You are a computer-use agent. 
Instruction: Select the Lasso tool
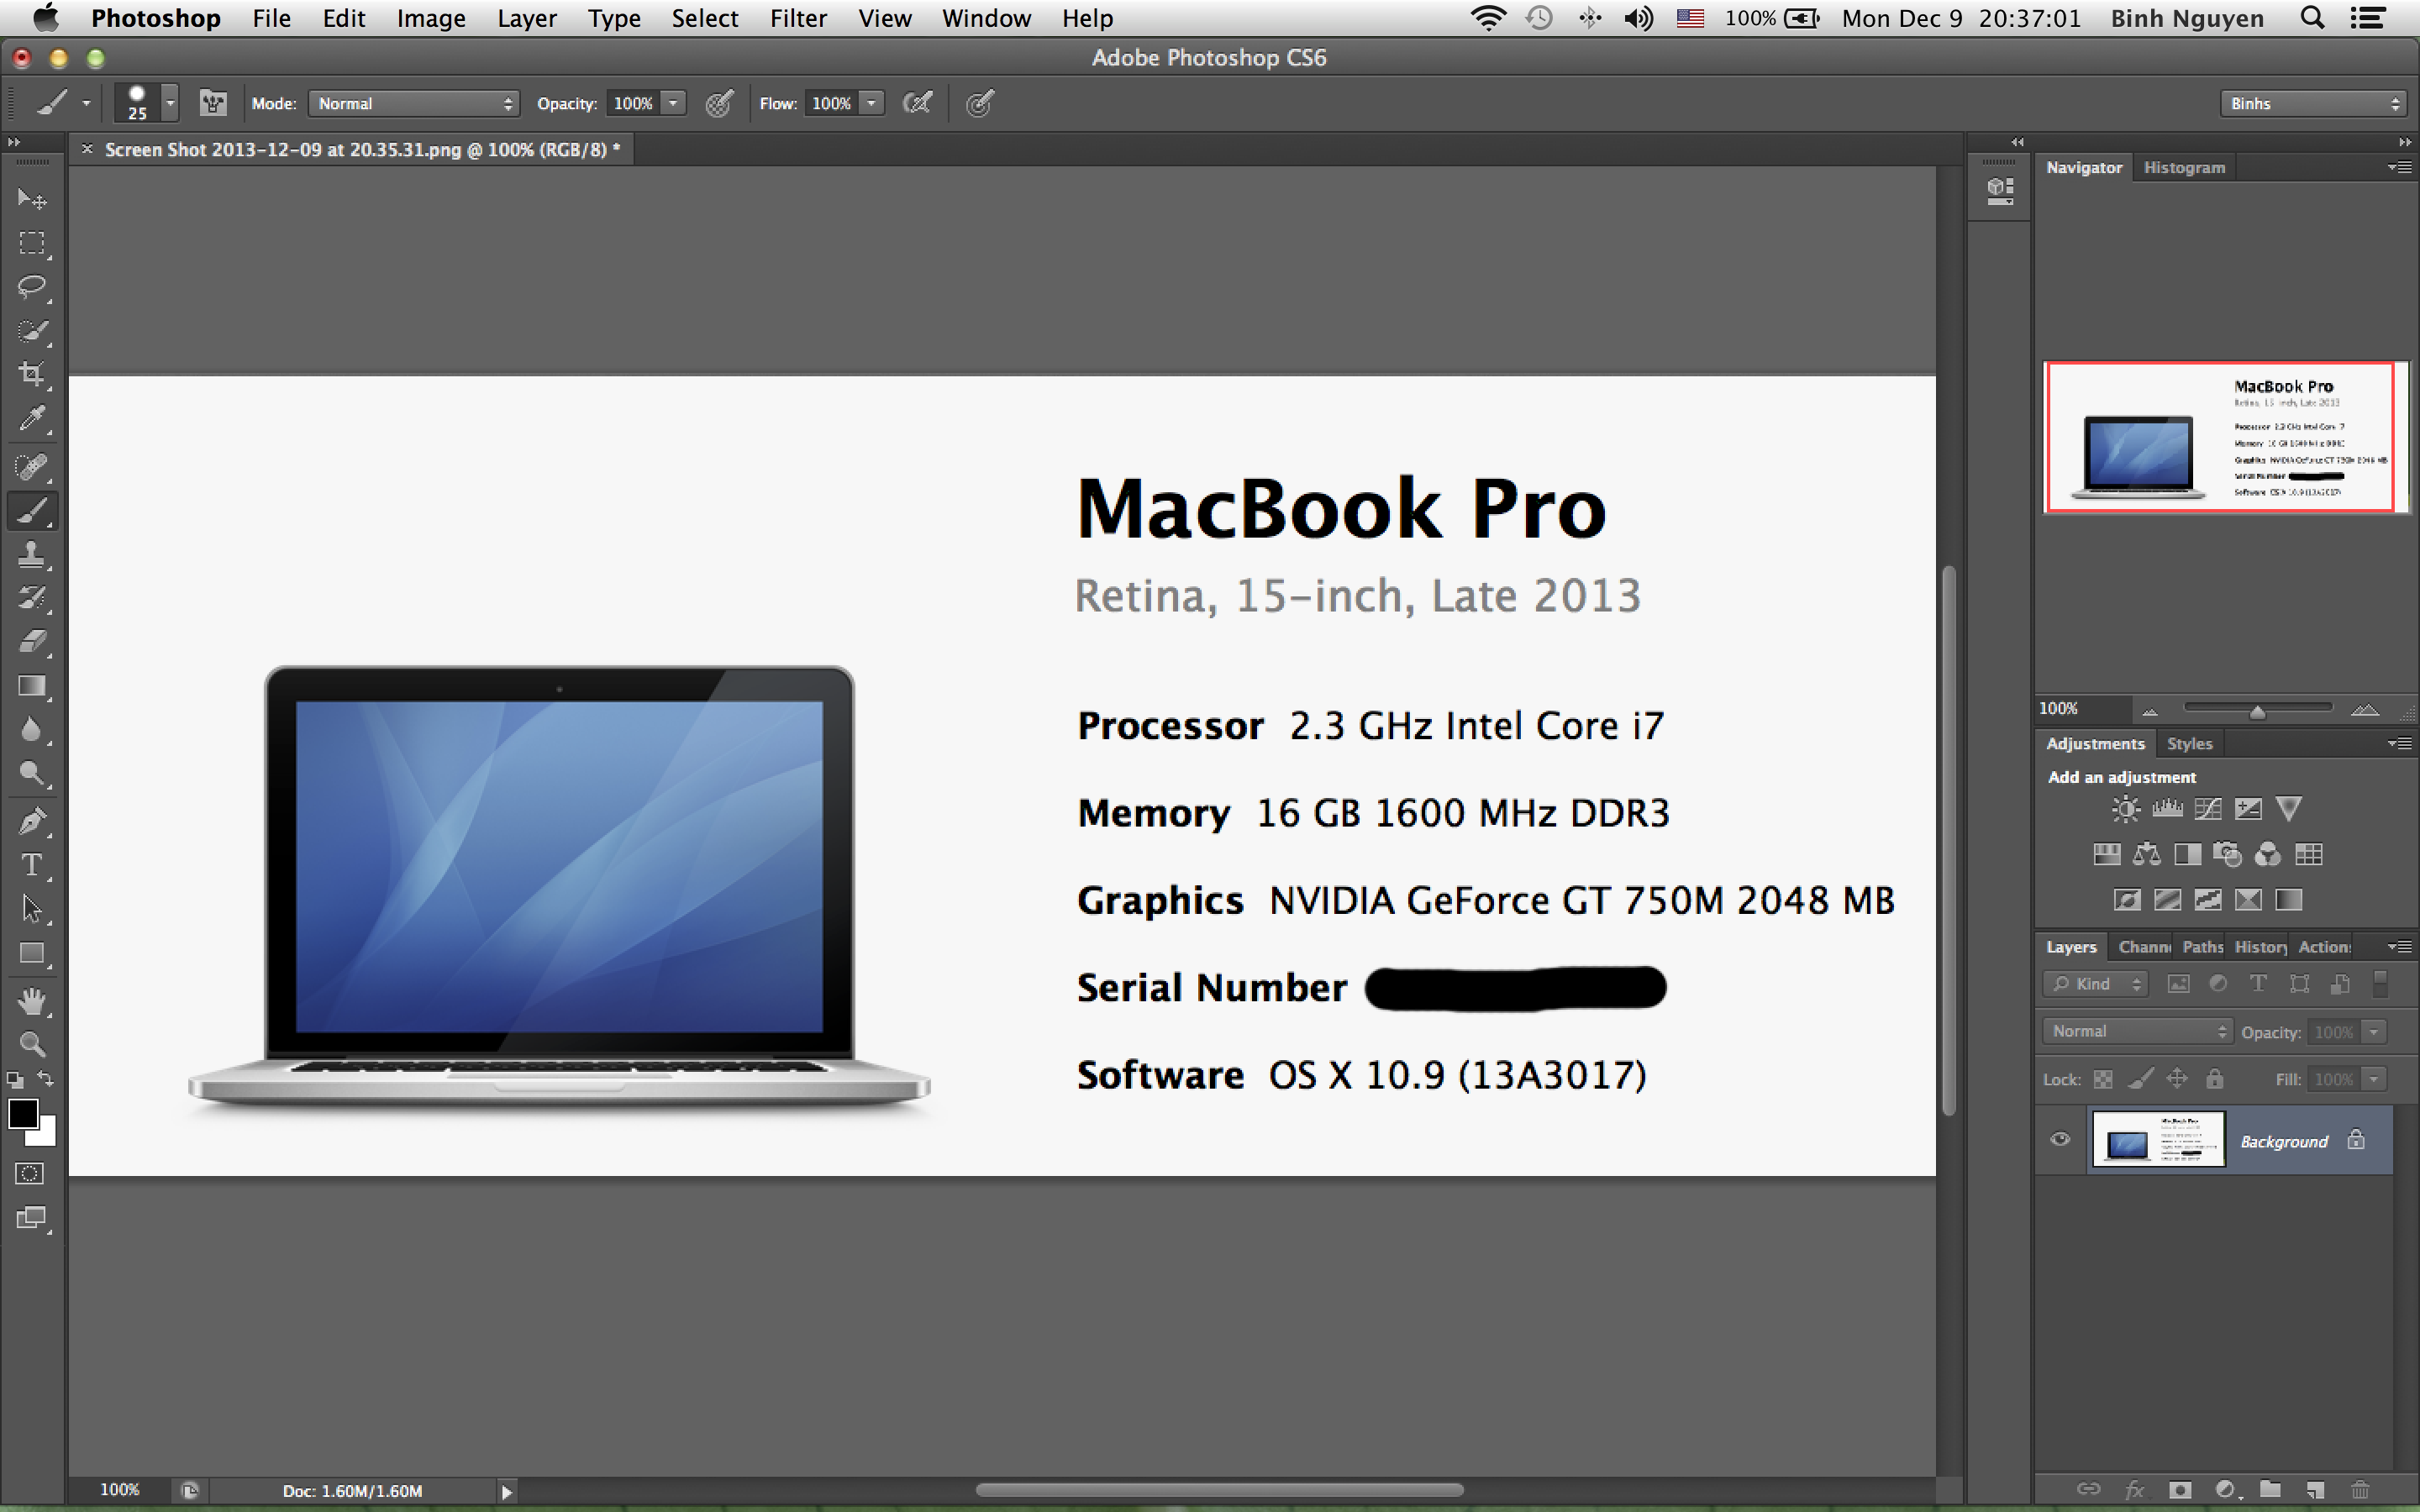click(31, 287)
